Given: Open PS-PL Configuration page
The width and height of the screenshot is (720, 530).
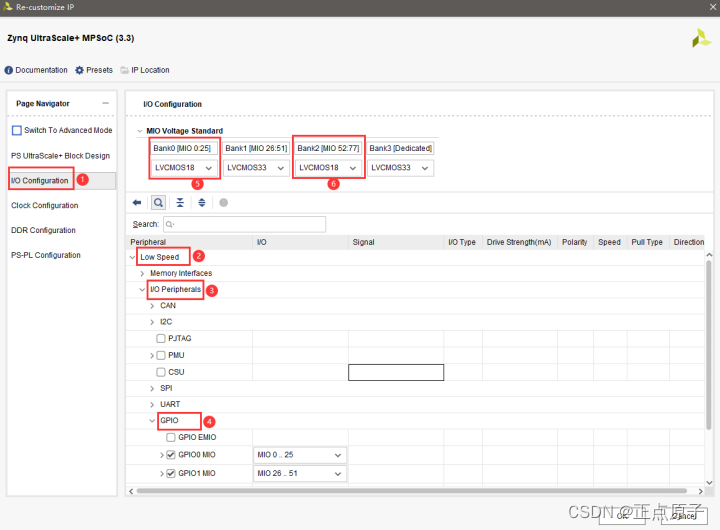Looking at the screenshot, I should [x=46, y=255].
